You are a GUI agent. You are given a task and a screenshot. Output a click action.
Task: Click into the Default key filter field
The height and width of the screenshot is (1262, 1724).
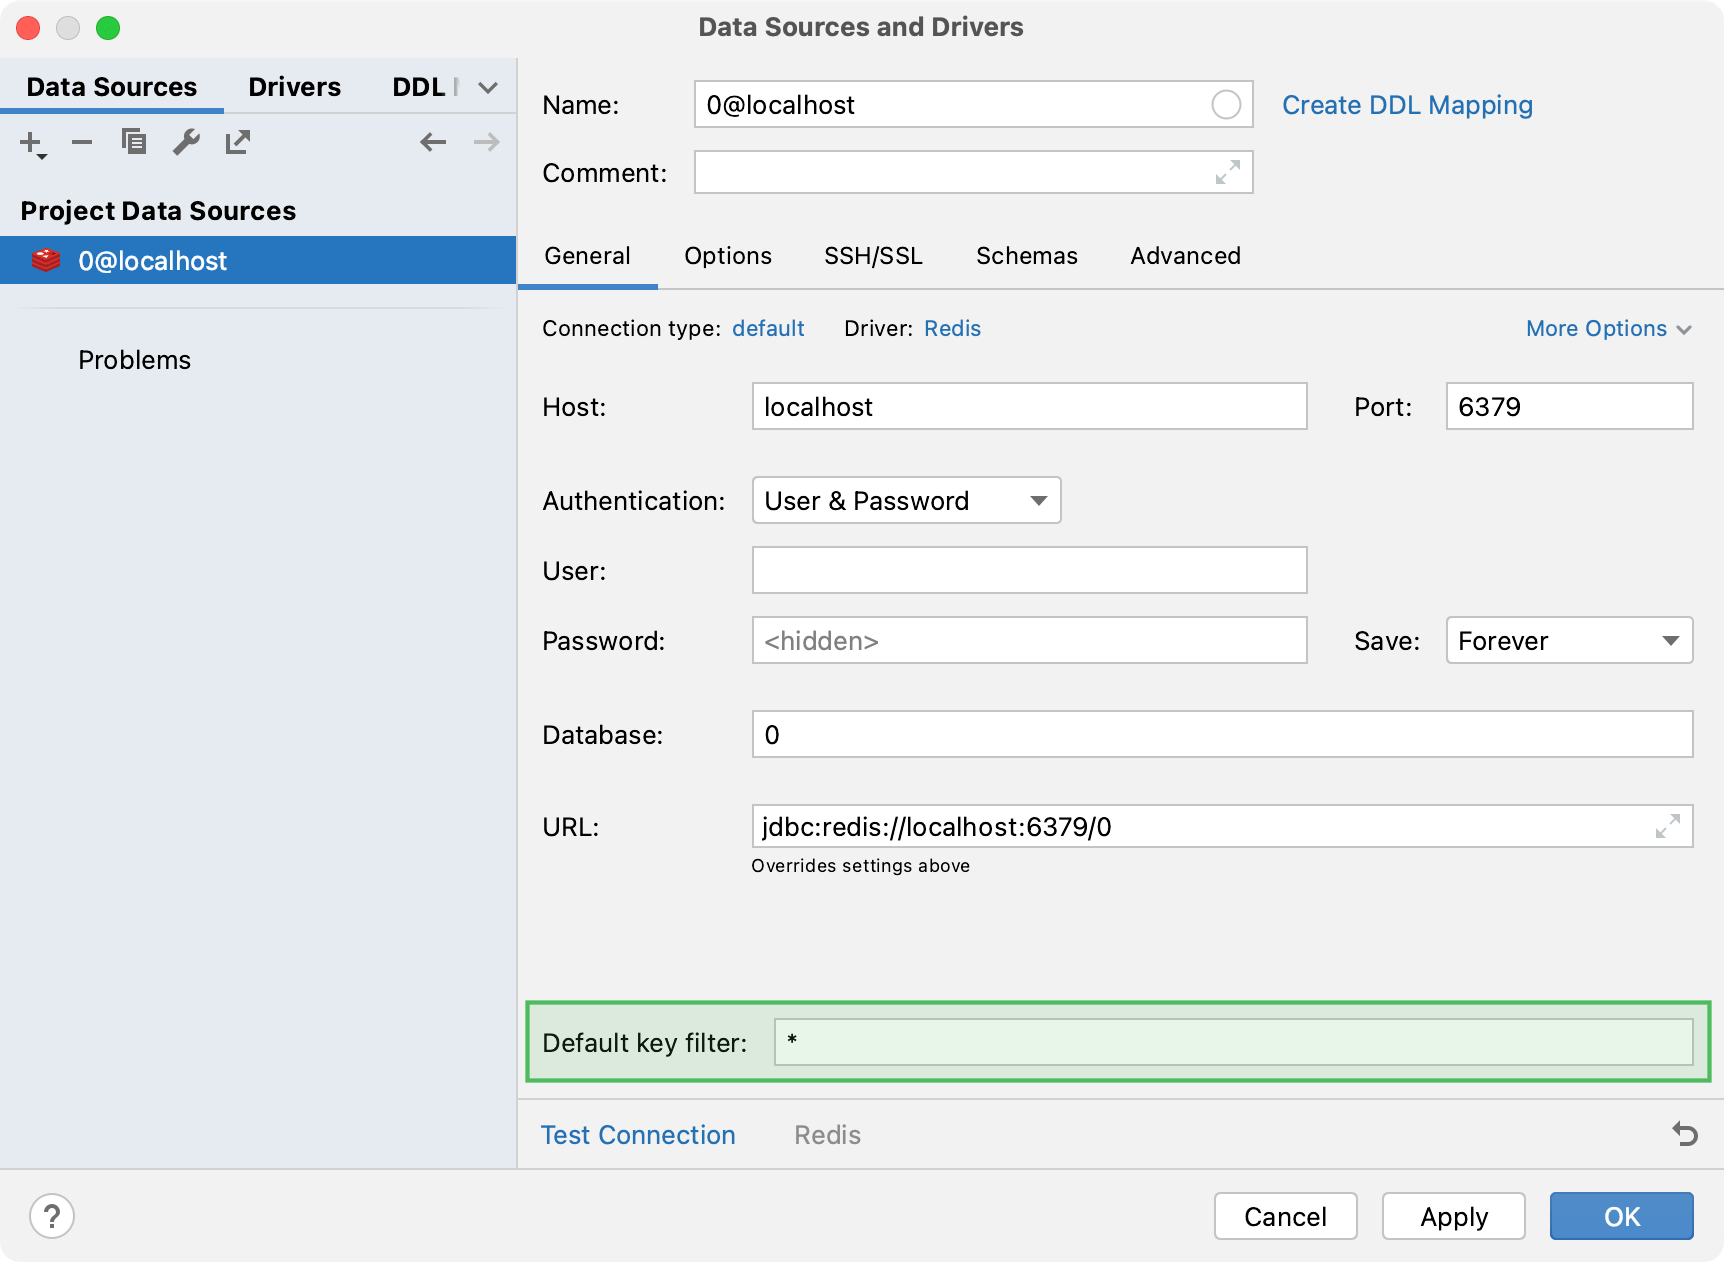pyautogui.click(x=1232, y=1042)
